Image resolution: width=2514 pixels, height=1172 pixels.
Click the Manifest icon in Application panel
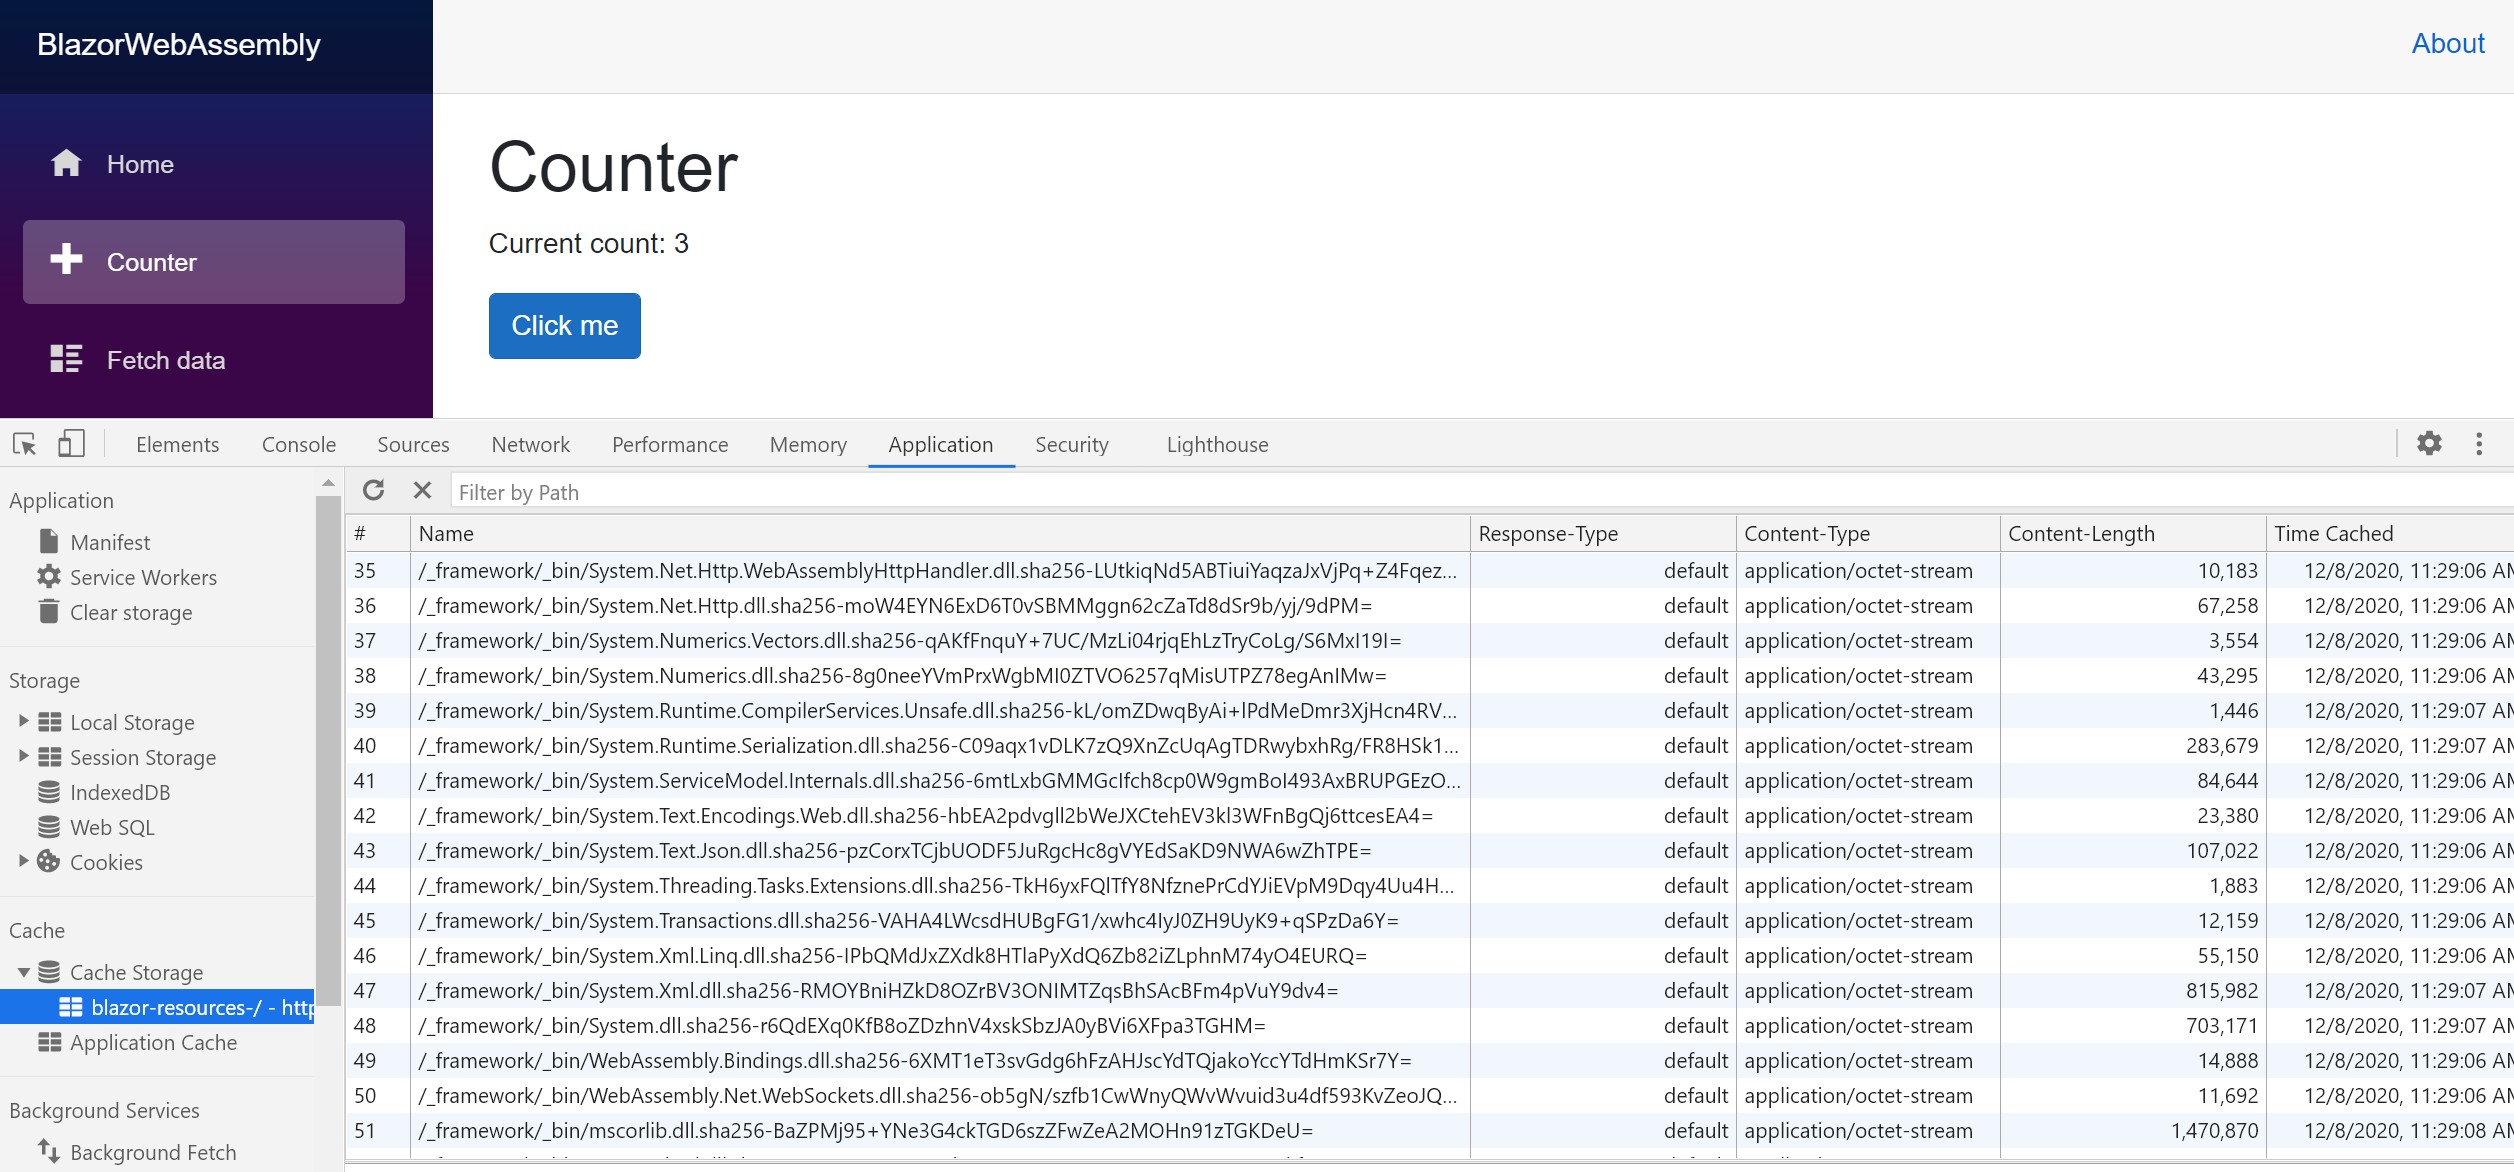tap(50, 540)
